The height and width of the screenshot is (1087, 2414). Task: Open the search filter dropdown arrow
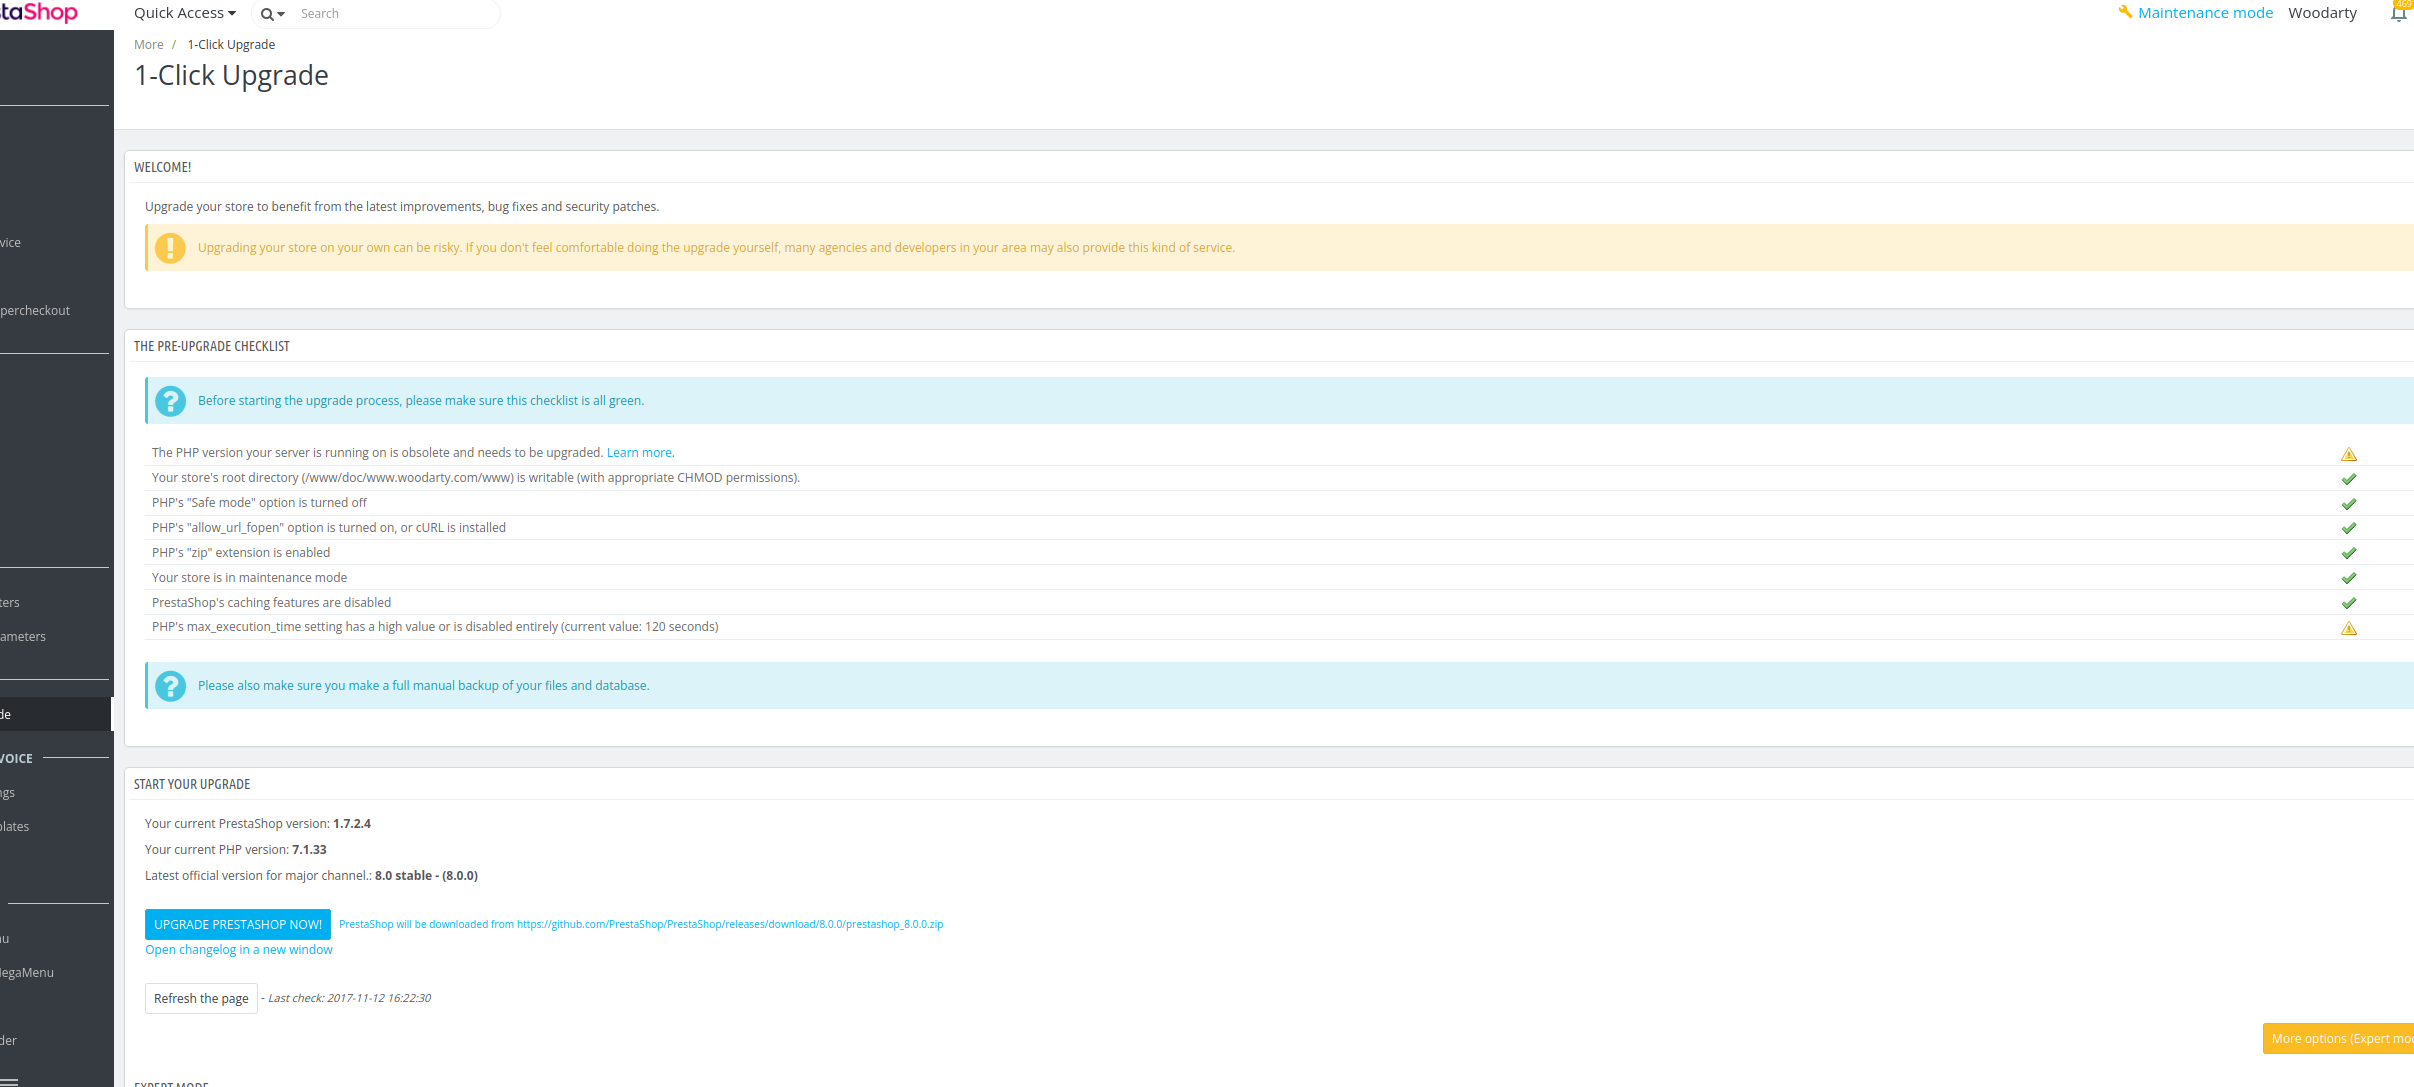pyautogui.click(x=281, y=14)
